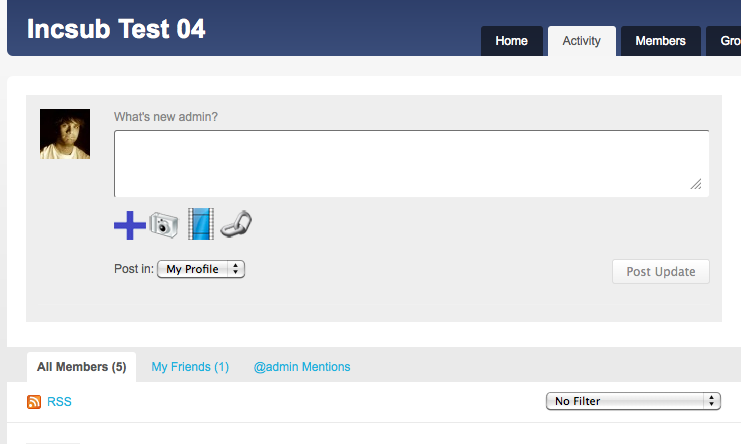Open the No Filter dropdown

point(633,401)
